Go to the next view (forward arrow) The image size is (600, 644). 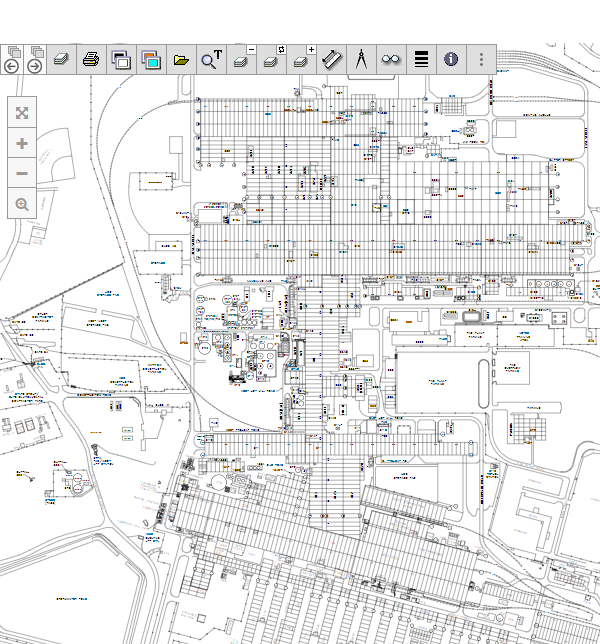pos(35,66)
